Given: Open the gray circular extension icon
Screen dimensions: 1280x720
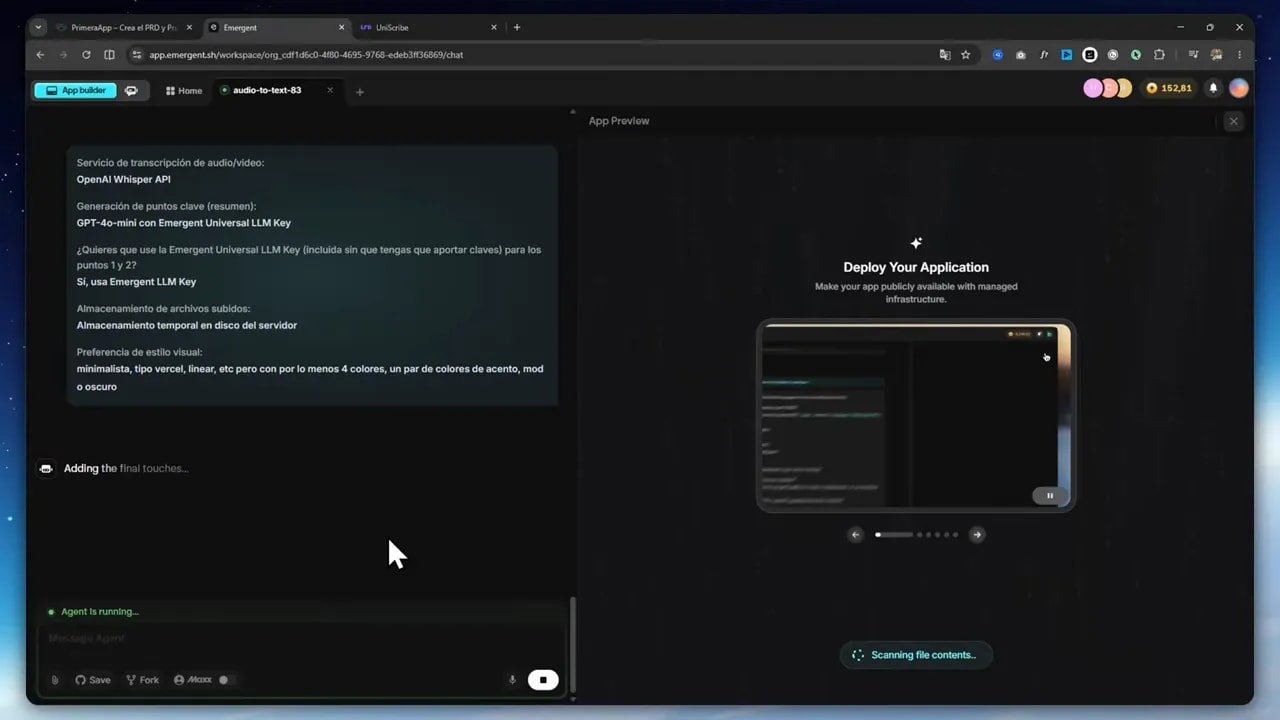Looking at the screenshot, I should click(x=1113, y=55).
